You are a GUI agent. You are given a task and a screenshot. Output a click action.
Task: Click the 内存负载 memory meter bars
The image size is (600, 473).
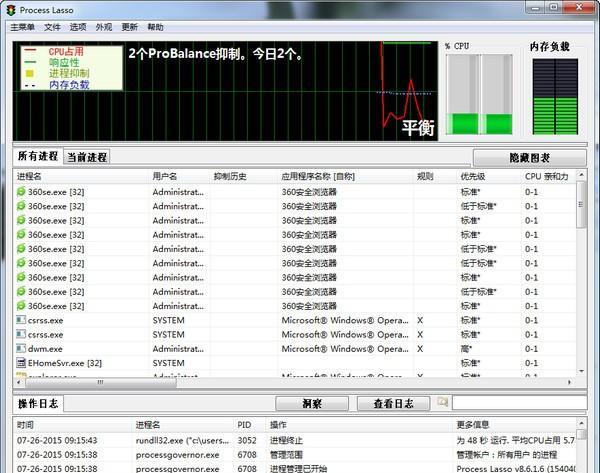pyautogui.click(x=555, y=97)
